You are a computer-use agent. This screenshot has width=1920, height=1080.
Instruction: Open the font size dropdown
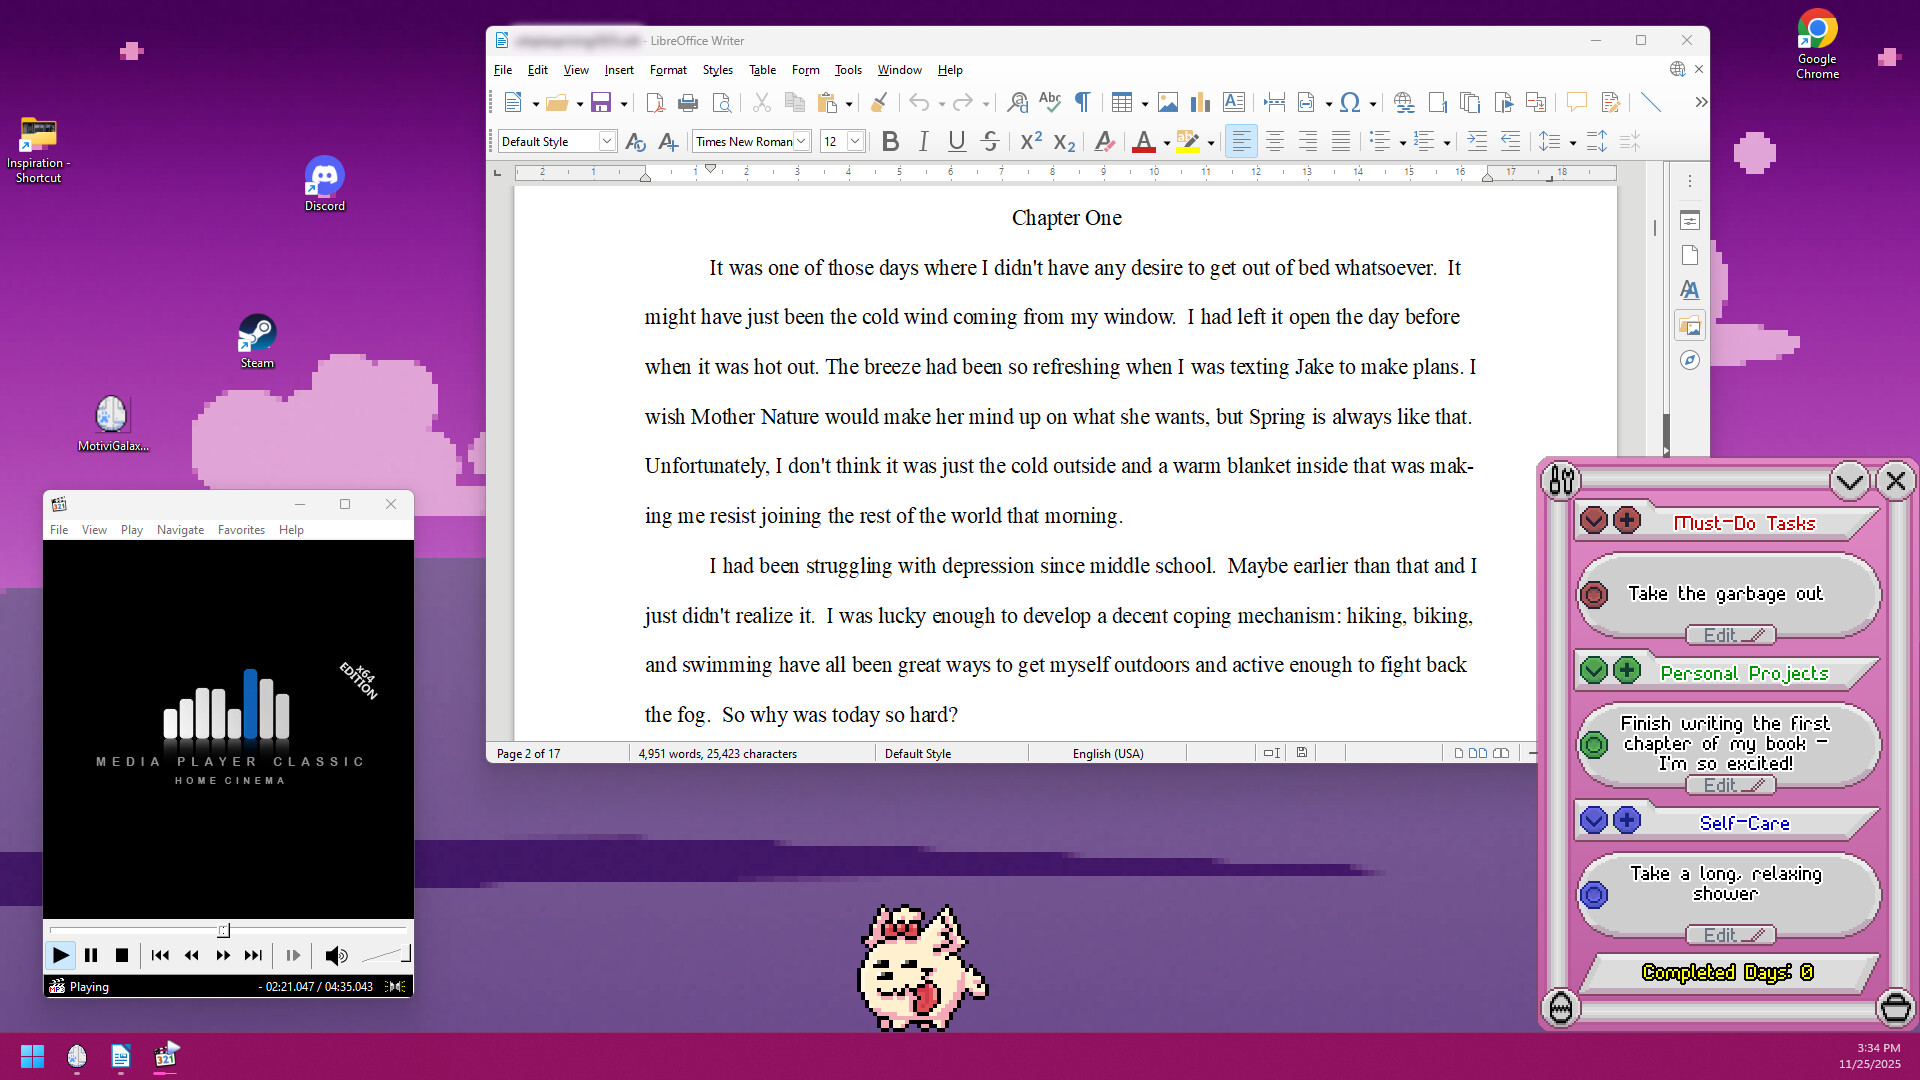[x=855, y=141]
